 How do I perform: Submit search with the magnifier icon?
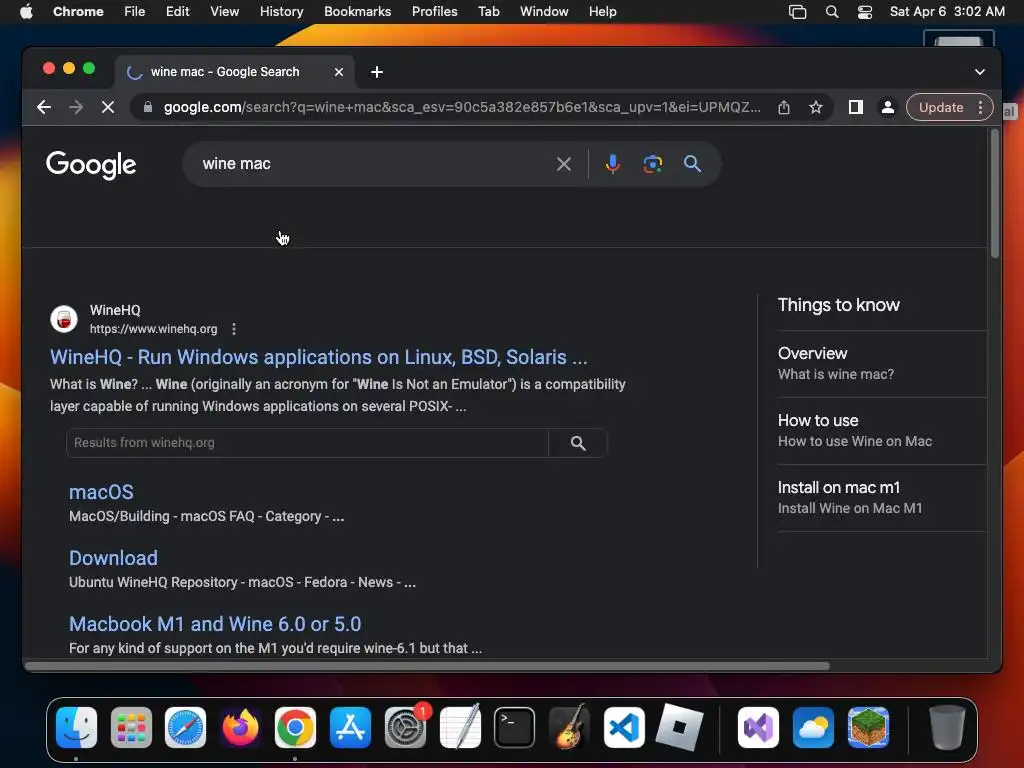[x=692, y=164]
